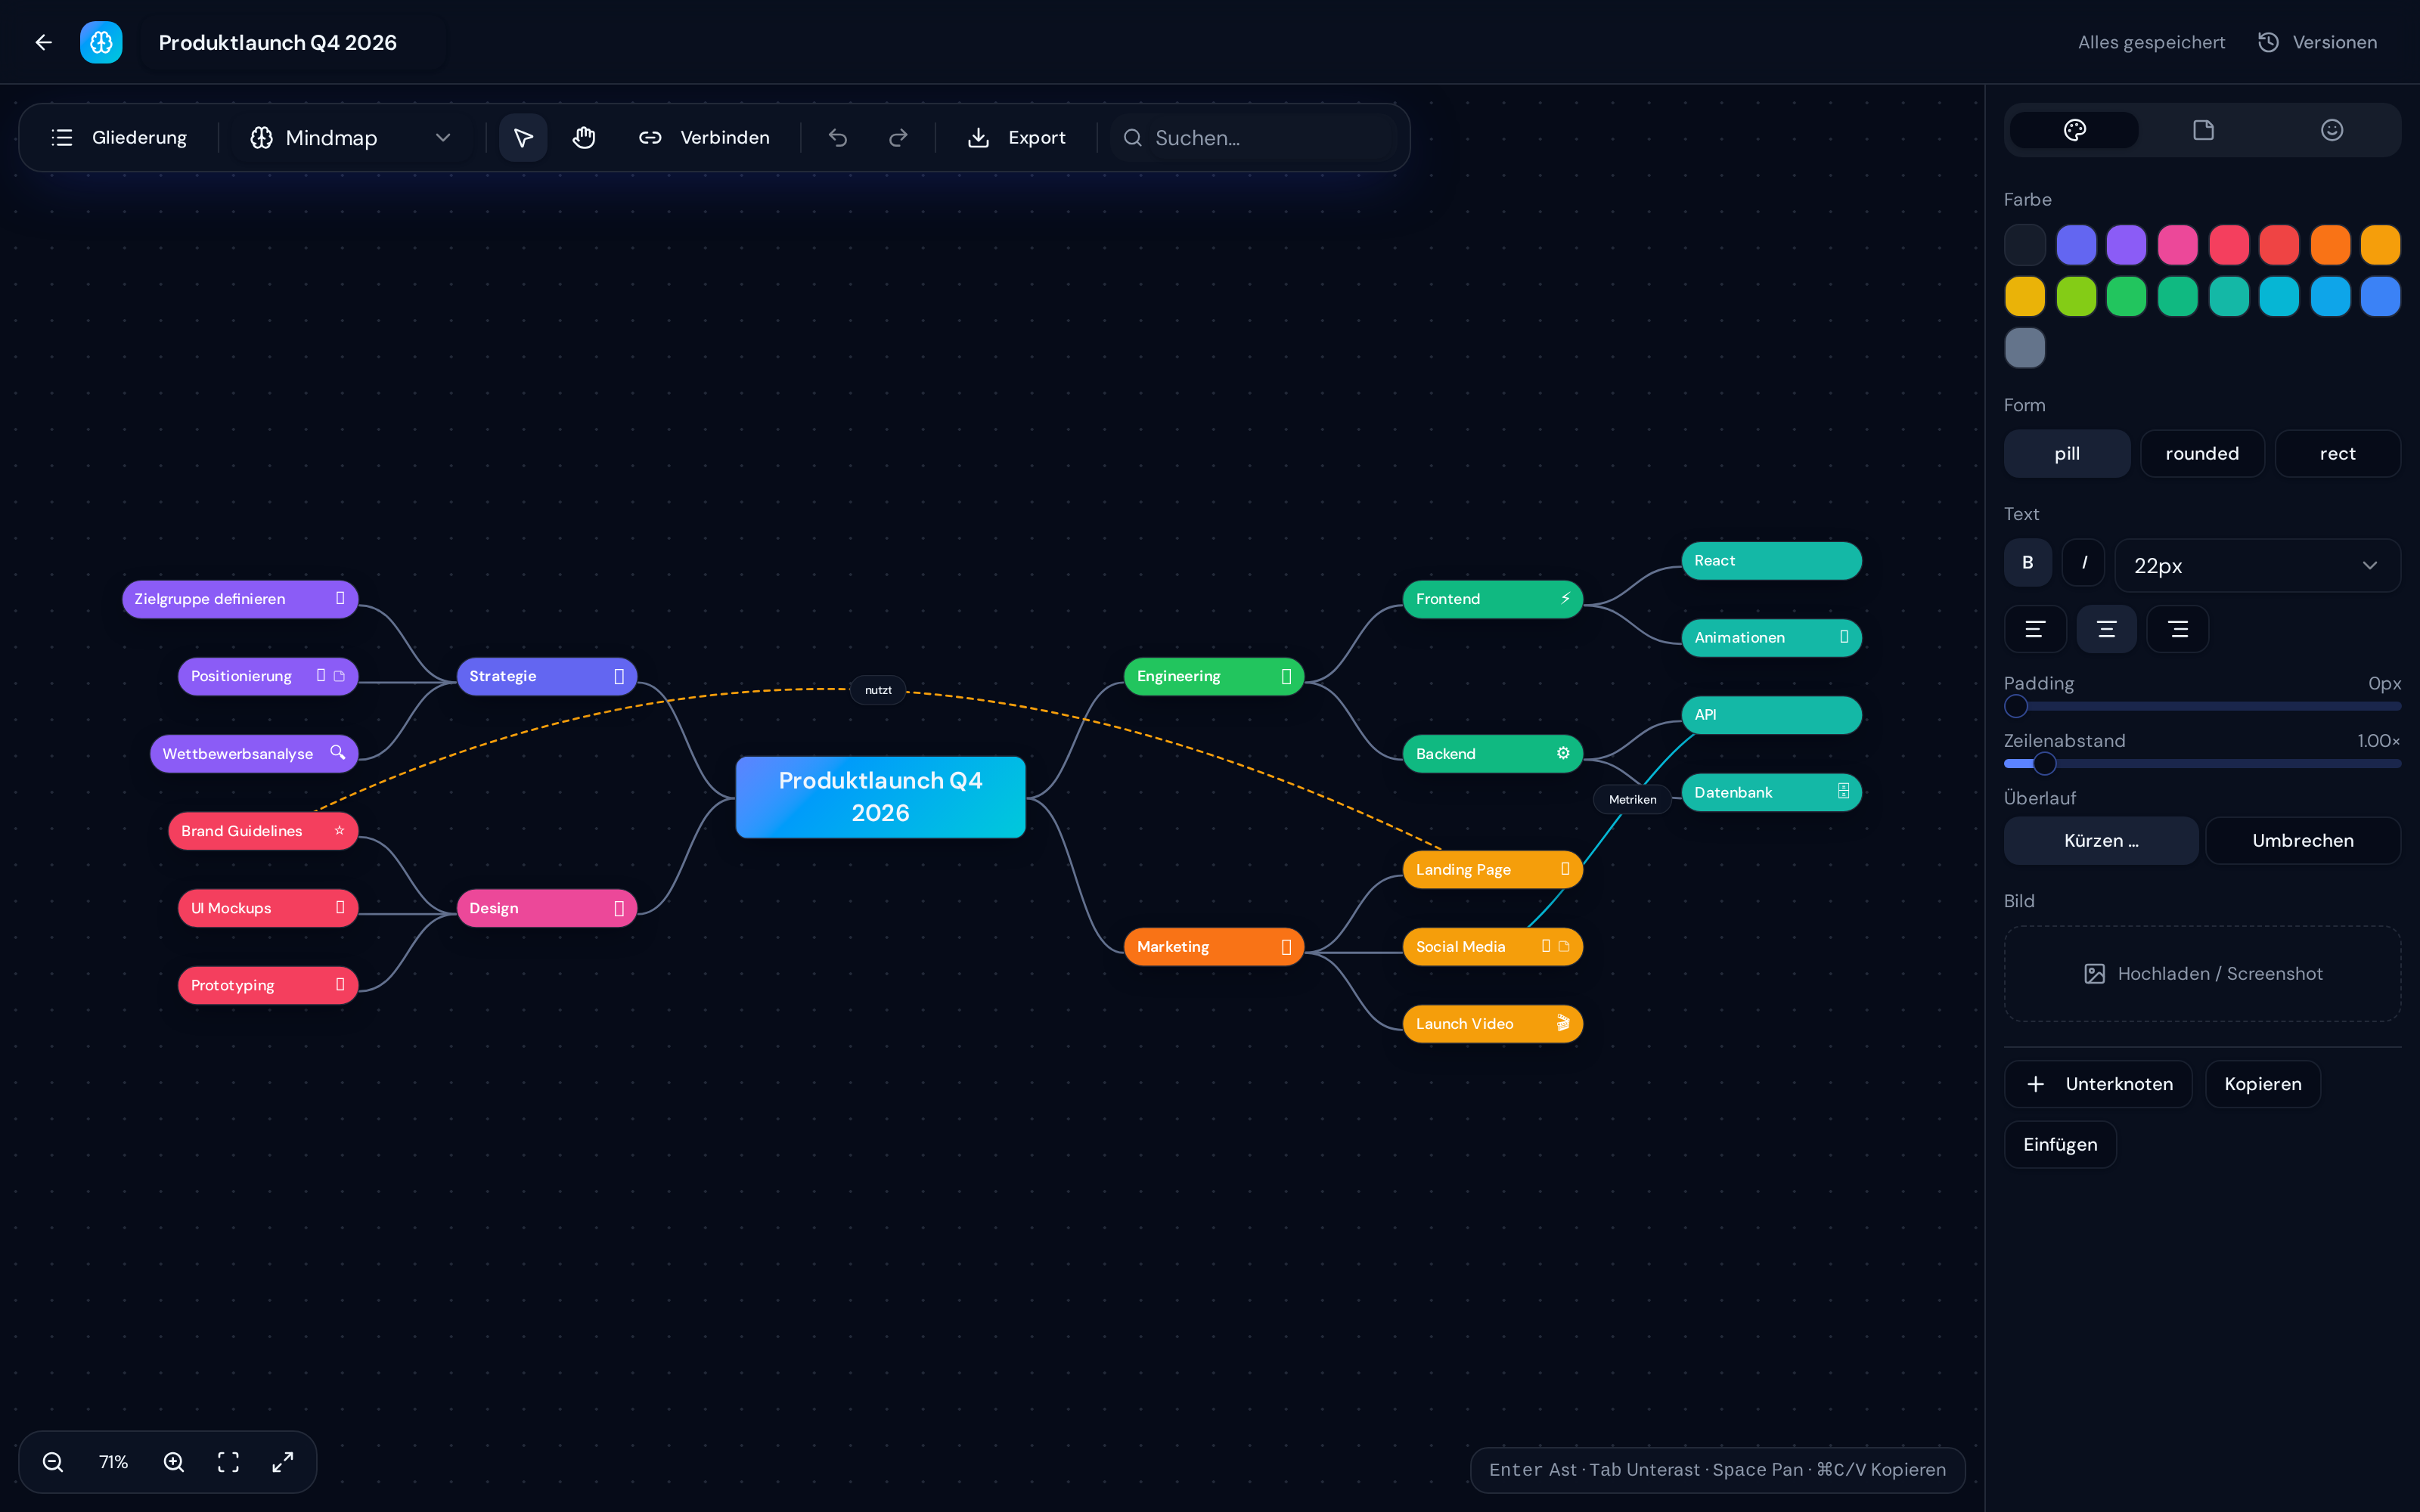Open the Gliederung outline view
The width and height of the screenshot is (2420, 1512).
click(x=119, y=138)
